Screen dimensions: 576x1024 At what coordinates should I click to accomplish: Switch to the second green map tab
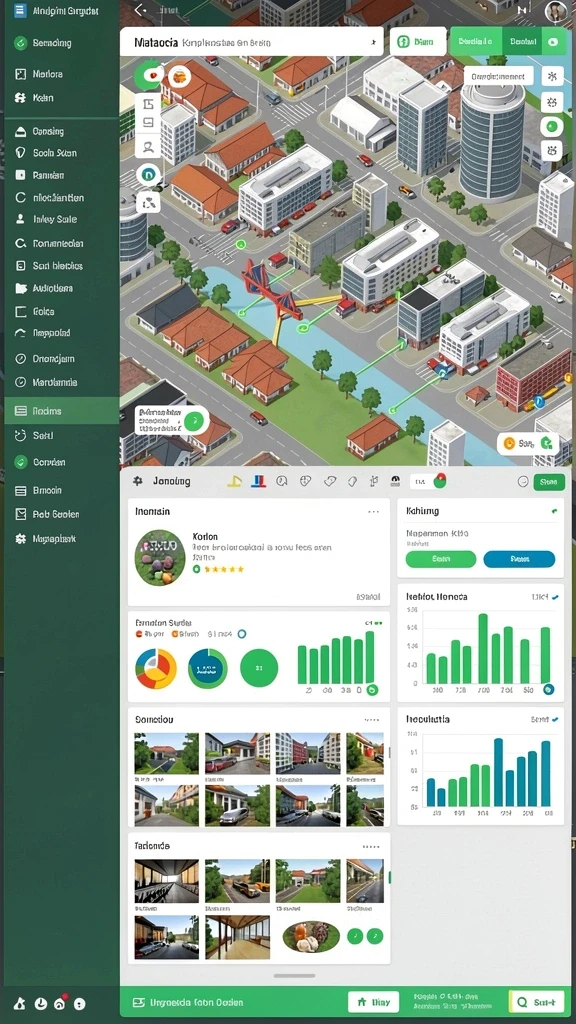tap(522, 41)
